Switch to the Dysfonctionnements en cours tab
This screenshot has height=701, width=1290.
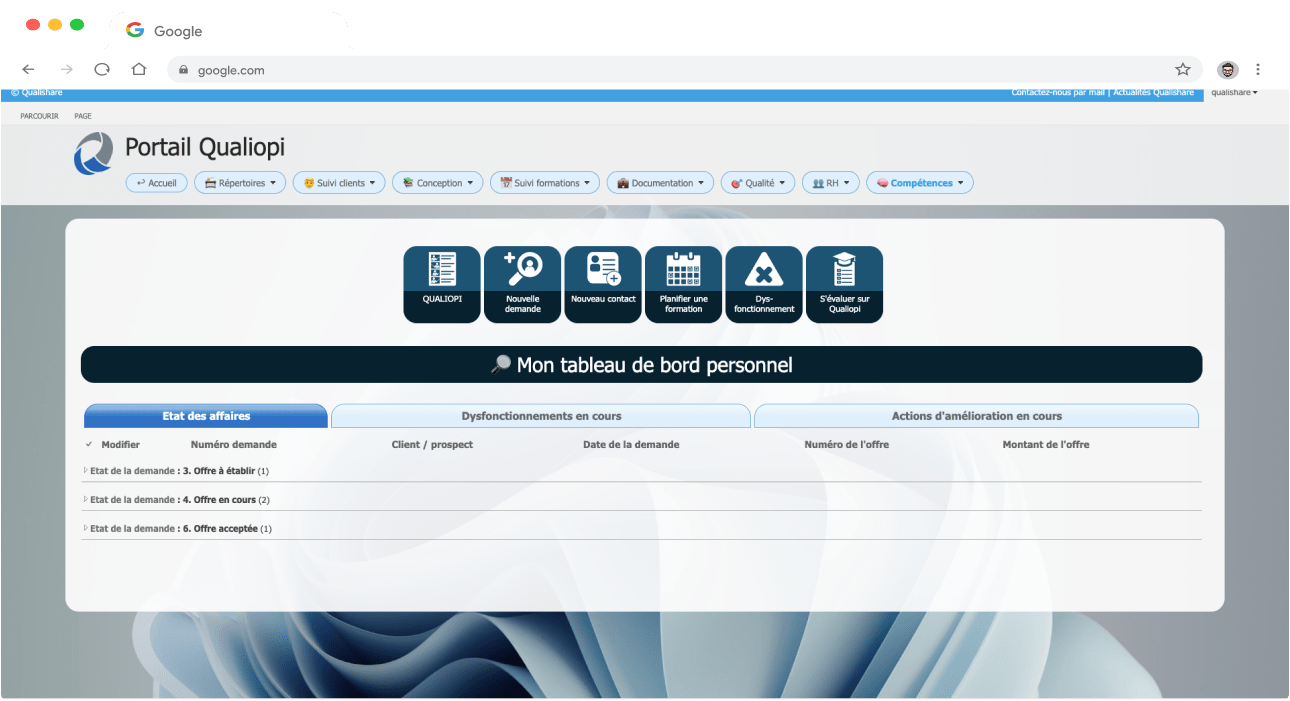tap(540, 416)
